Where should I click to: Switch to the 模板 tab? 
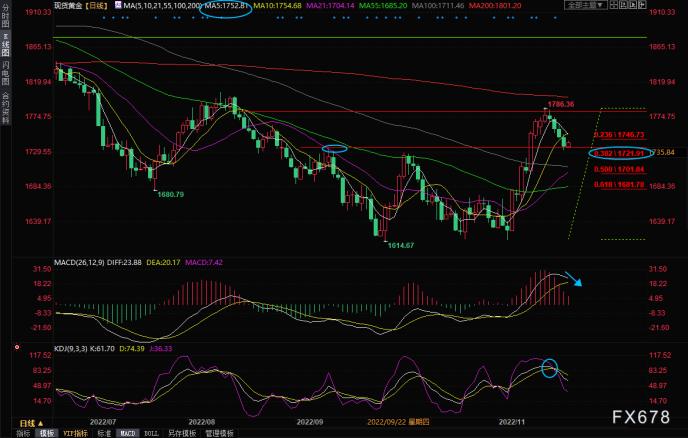click(x=47, y=433)
